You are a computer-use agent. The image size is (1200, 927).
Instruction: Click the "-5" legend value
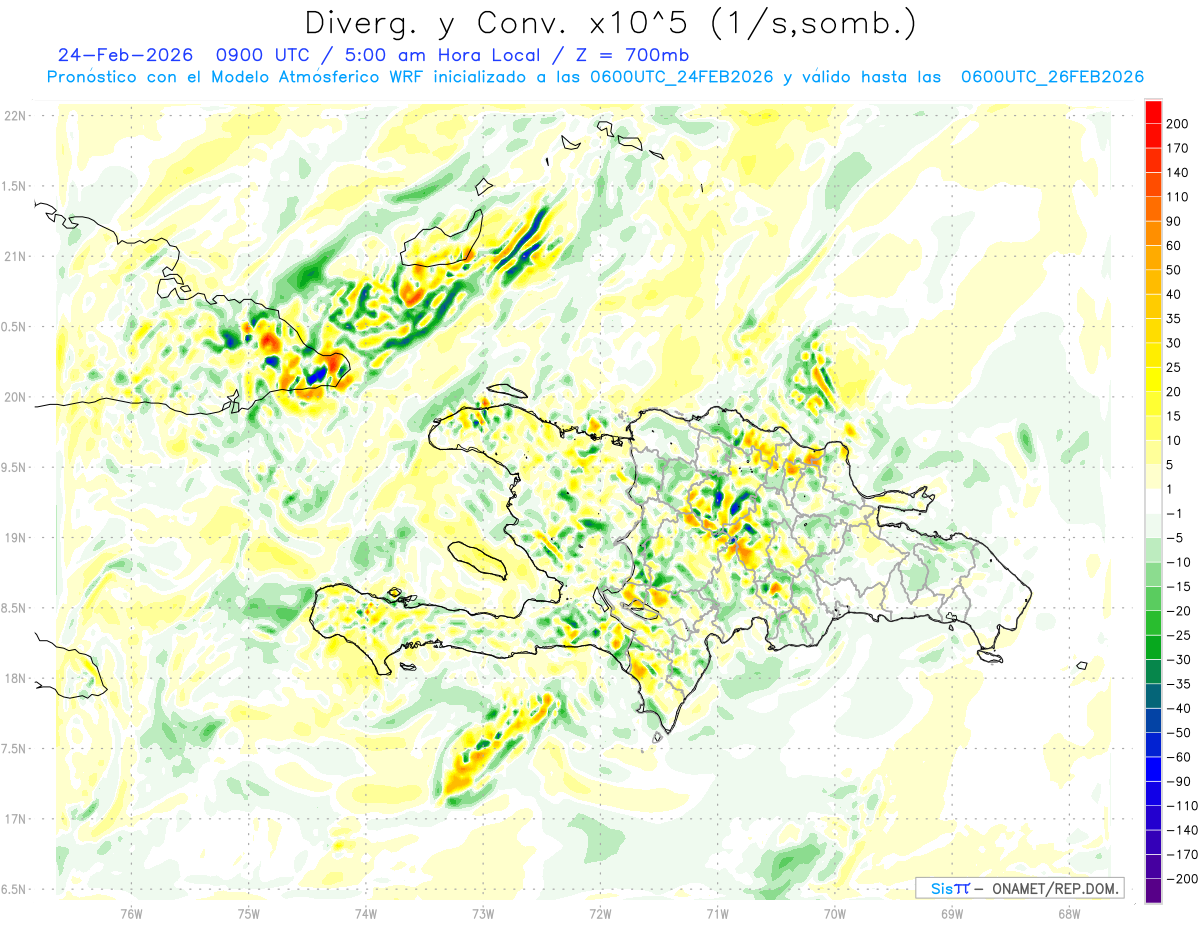click(x=1176, y=538)
